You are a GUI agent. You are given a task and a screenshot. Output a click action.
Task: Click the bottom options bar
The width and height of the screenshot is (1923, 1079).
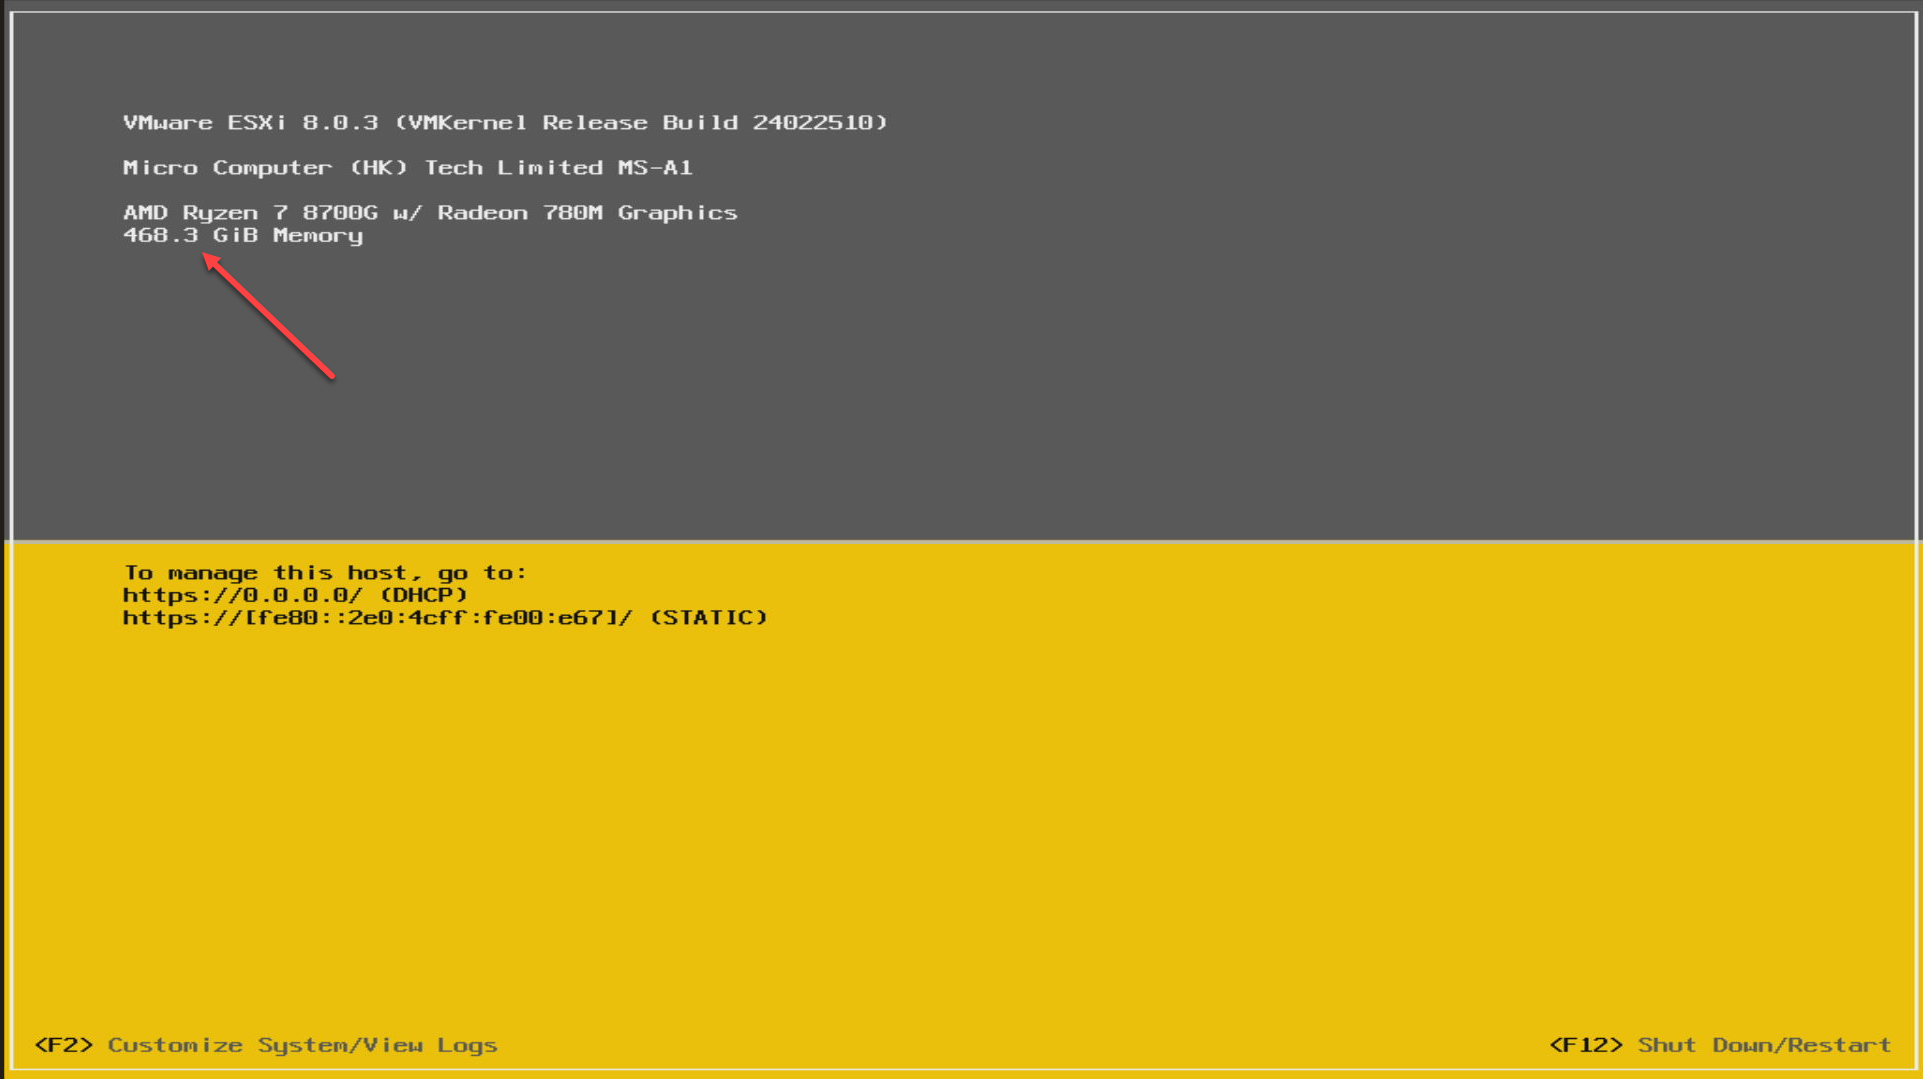tap(960, 1044)
